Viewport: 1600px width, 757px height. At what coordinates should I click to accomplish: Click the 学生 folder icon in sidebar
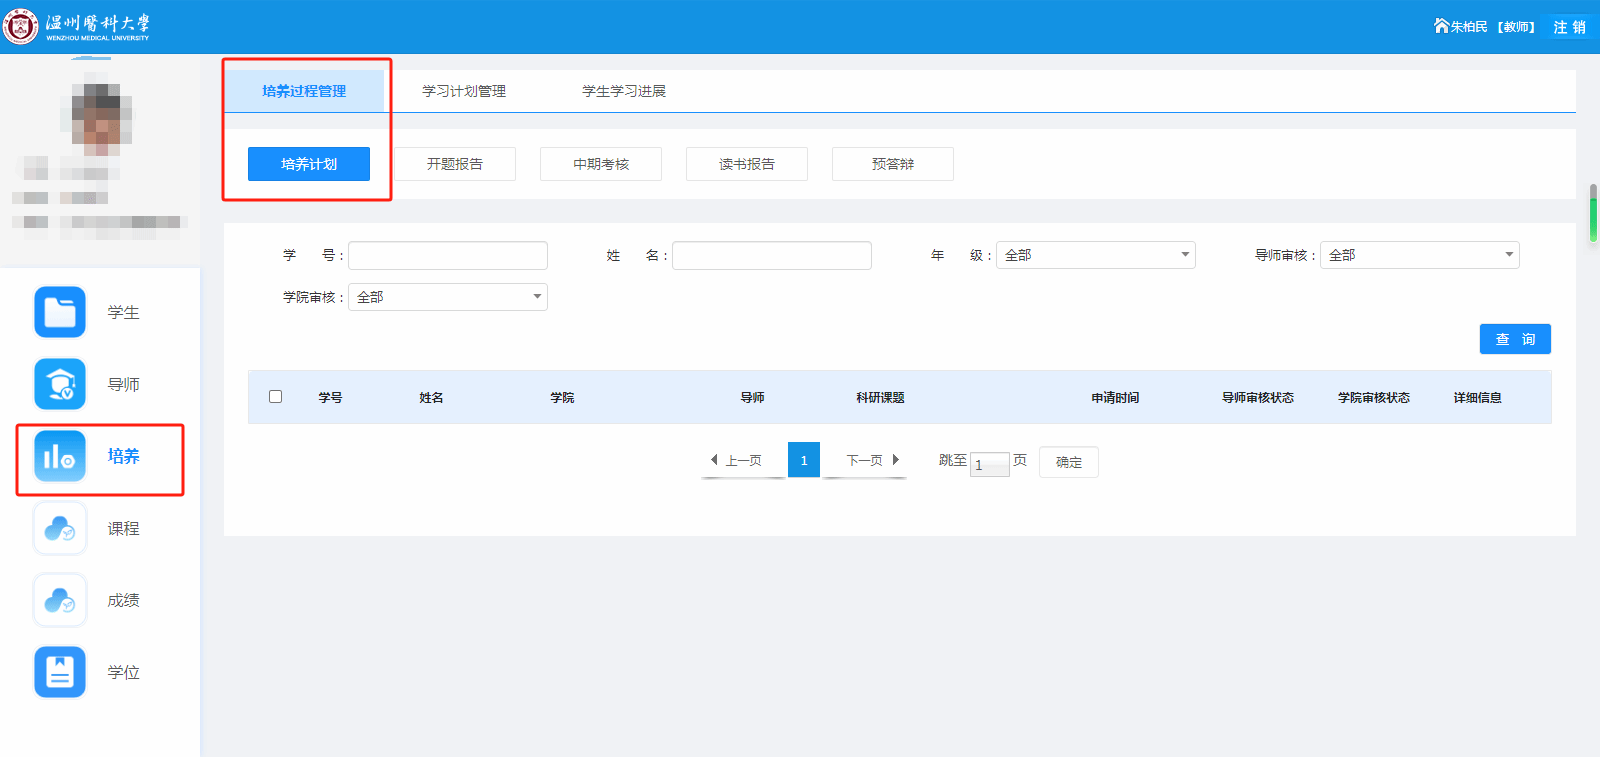(60, 312)
